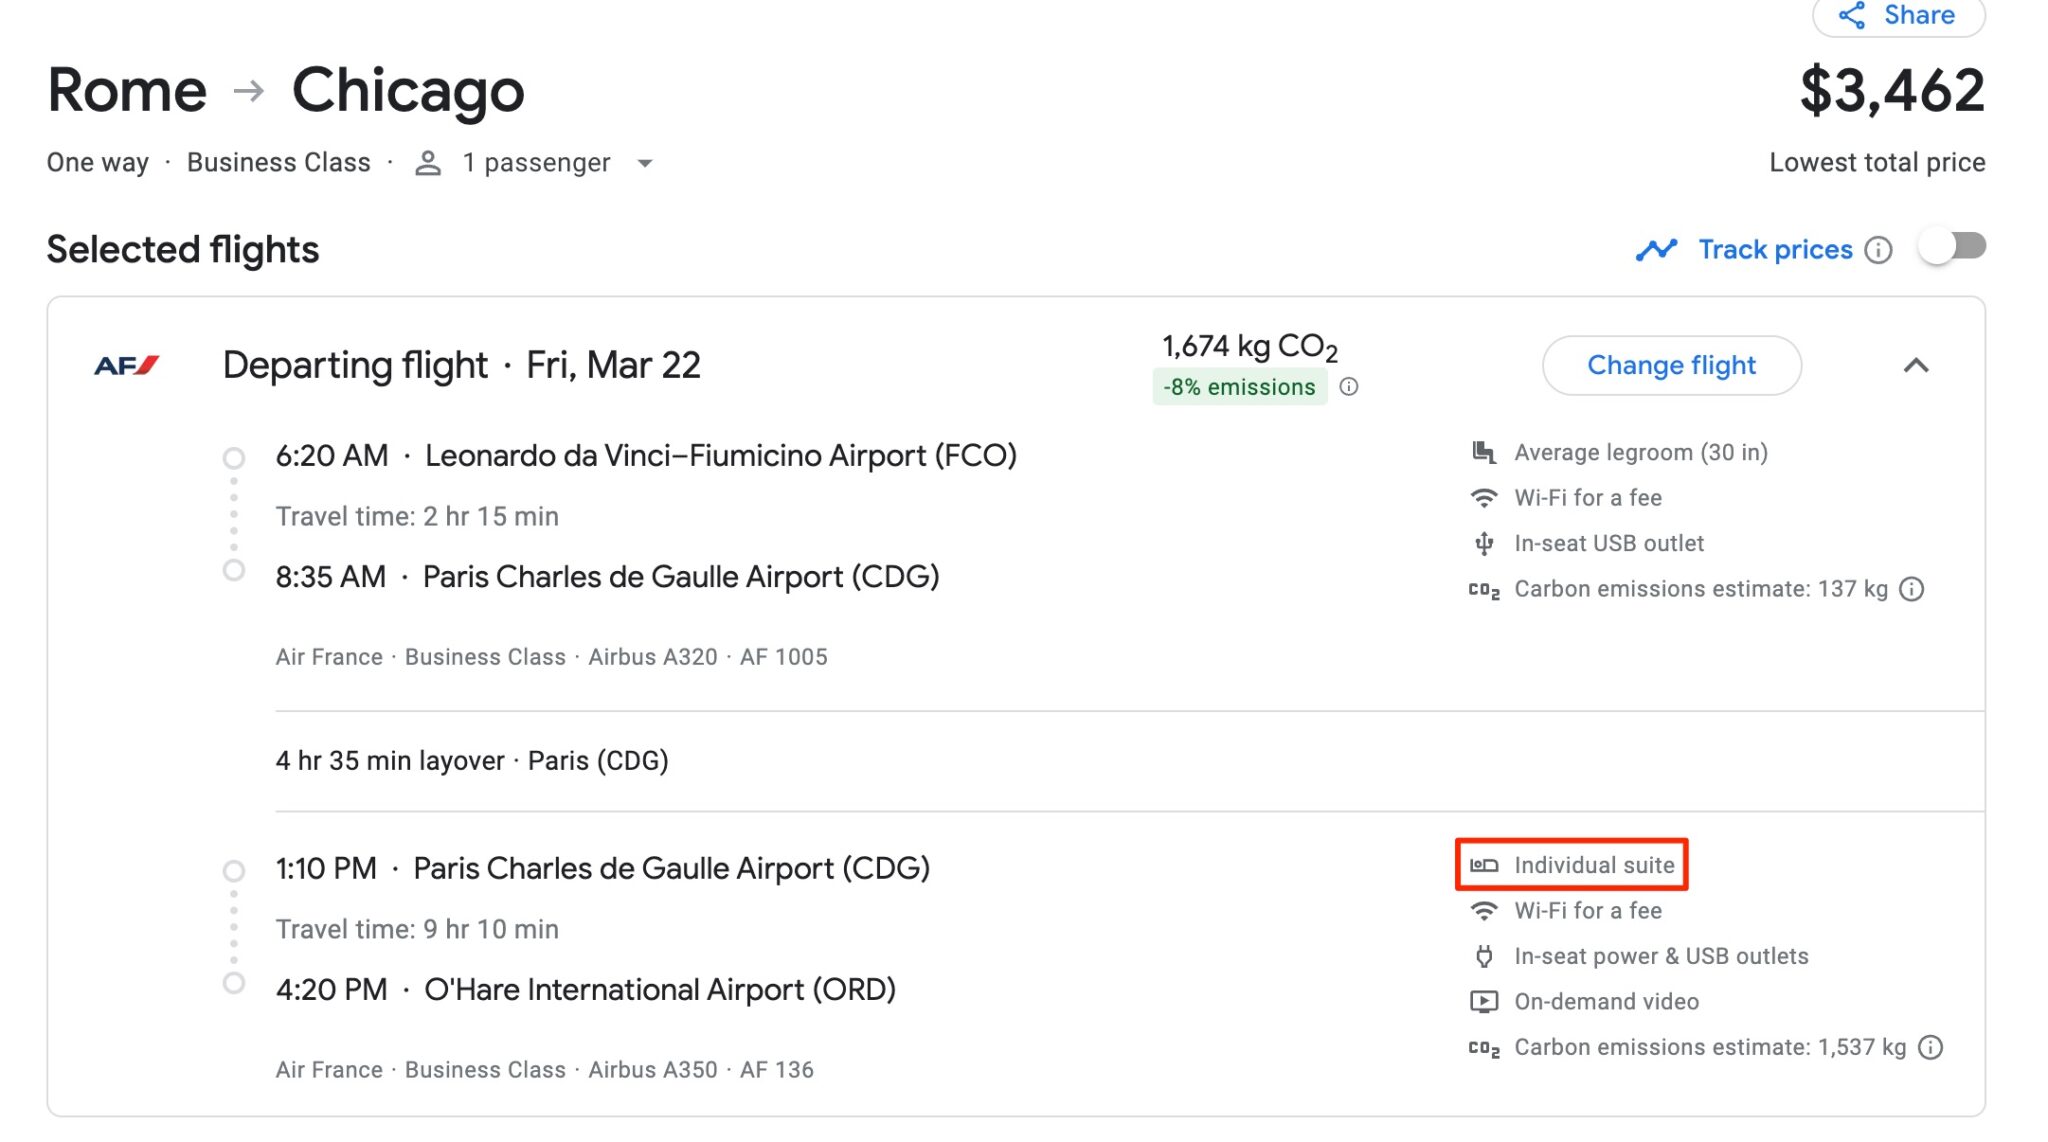Select the Business Class label
The height and width of the screenshot is (1142, 2048).
pyautogui.click(x=278, y=162)
